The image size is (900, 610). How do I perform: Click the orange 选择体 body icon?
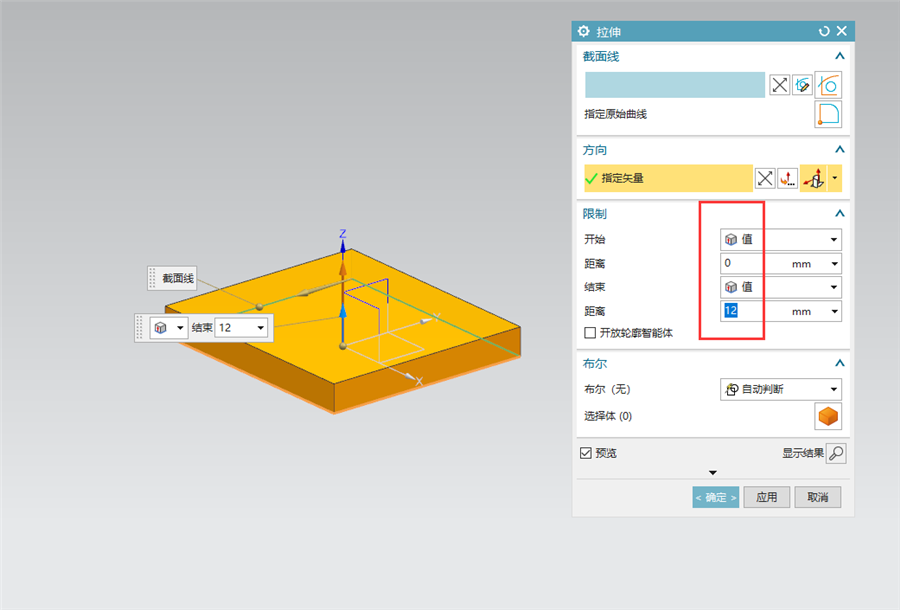[x=828, y=416]
